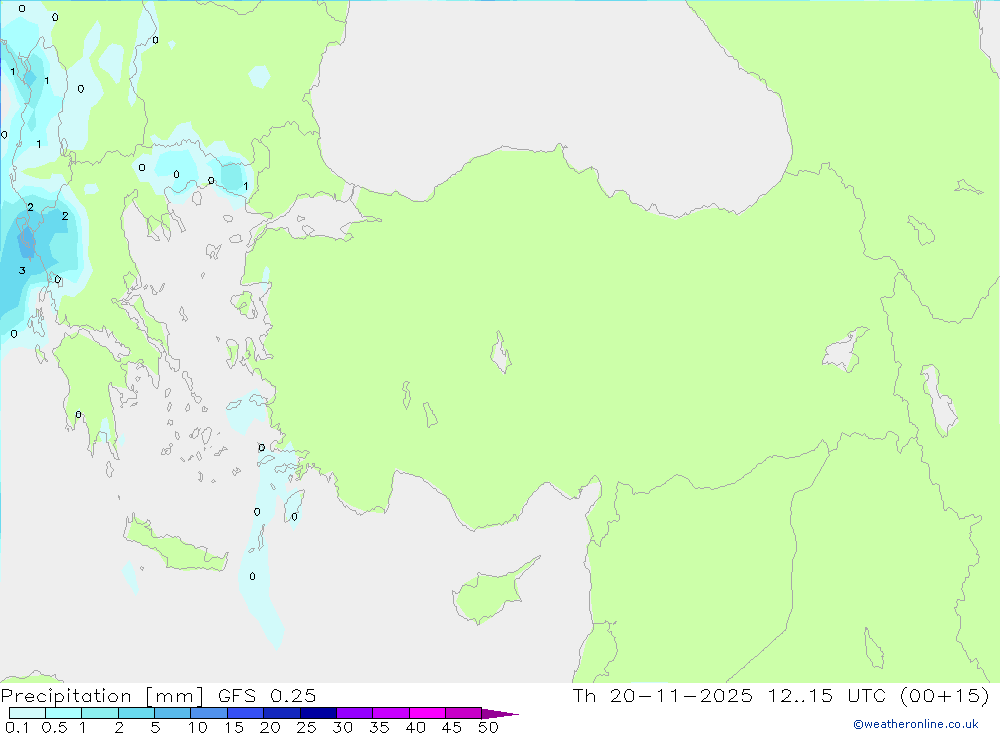The width and height of the screenshot is (1000, 733).
Task: Click the 45–50 mm legend swatch
Action: (x=463, y=713)
